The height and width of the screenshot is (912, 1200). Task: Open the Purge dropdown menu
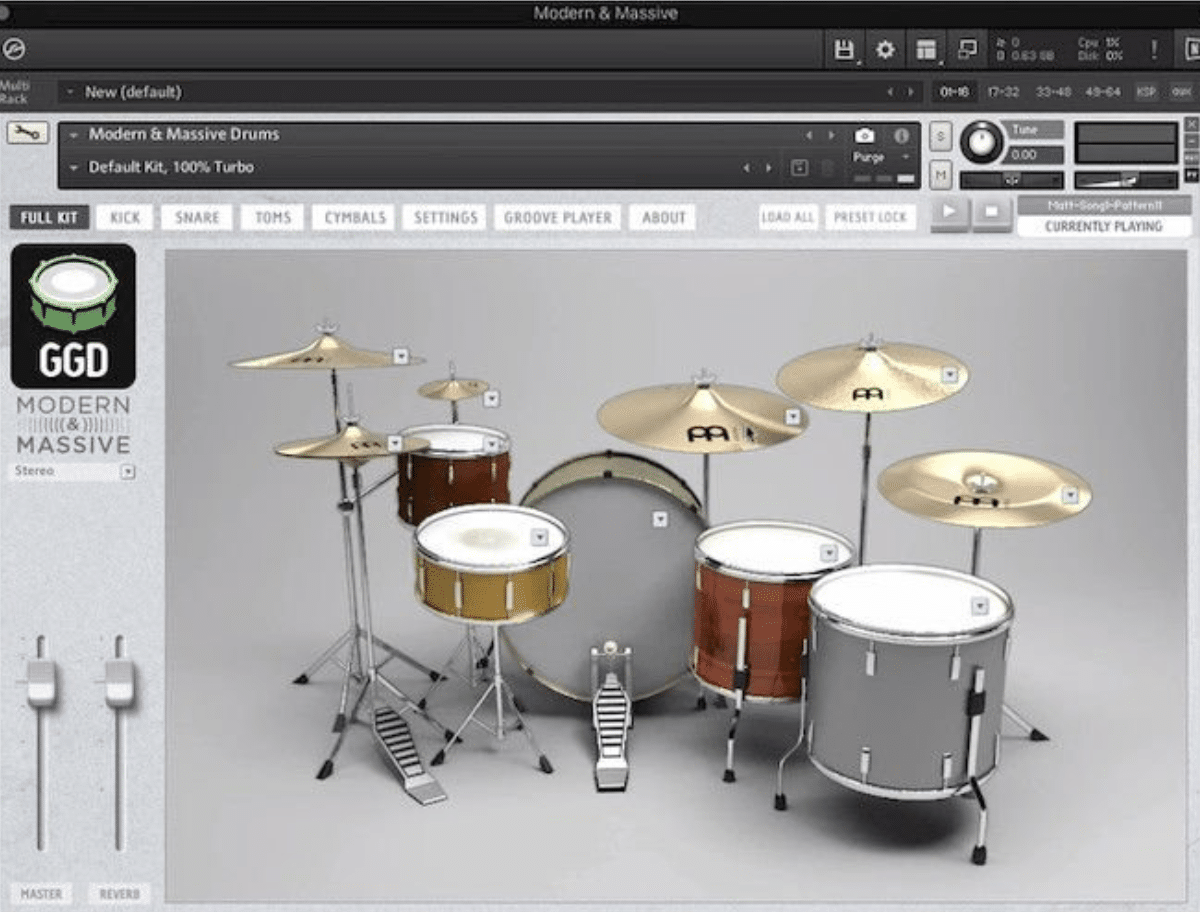882,158
